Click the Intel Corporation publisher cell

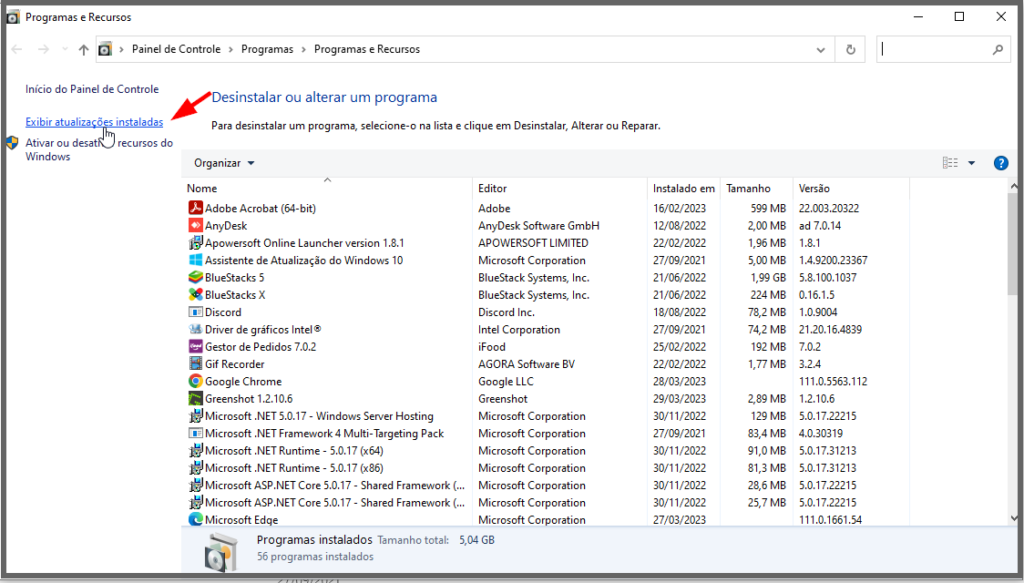pyautogui.click(x=519, y=329)
